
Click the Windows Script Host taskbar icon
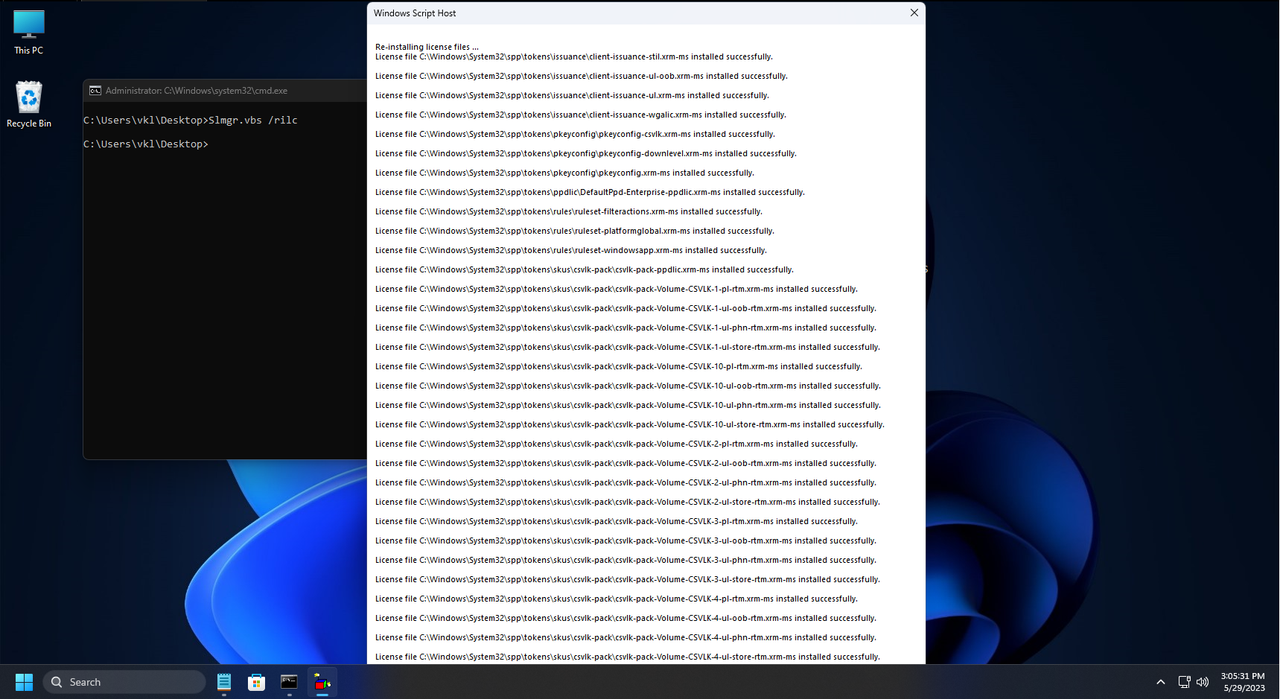(x=322, y=682)
